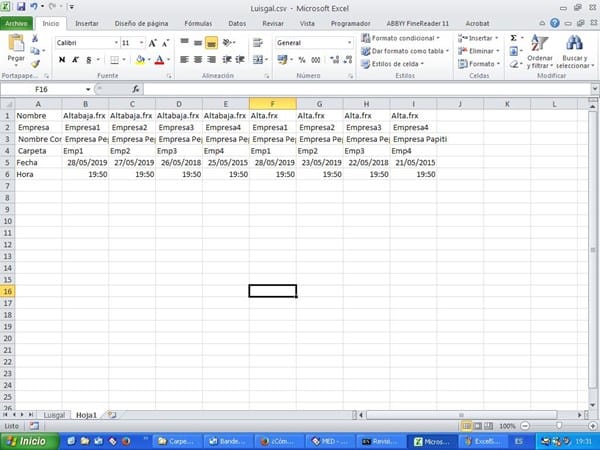Toggle underline S formatting
The height and width of the screenshot is (450, 600).
[x=89, y=60]
